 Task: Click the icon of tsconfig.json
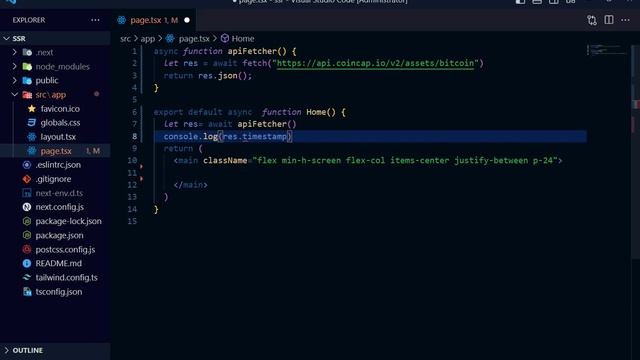(27, 291)
